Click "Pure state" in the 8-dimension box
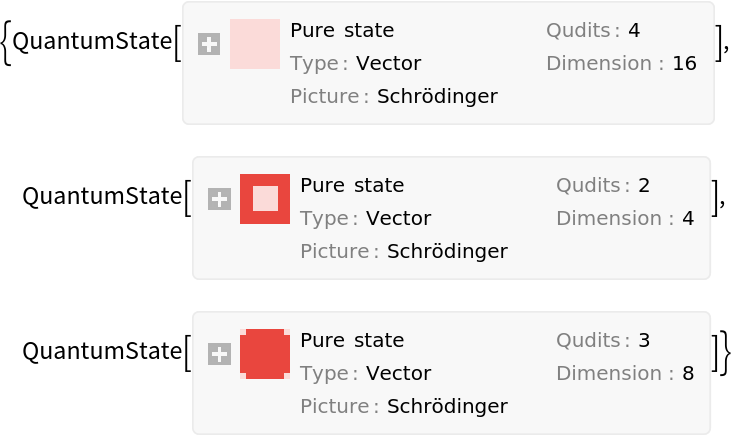Screen dimensions: 732x436 click(x=352, y=340)
